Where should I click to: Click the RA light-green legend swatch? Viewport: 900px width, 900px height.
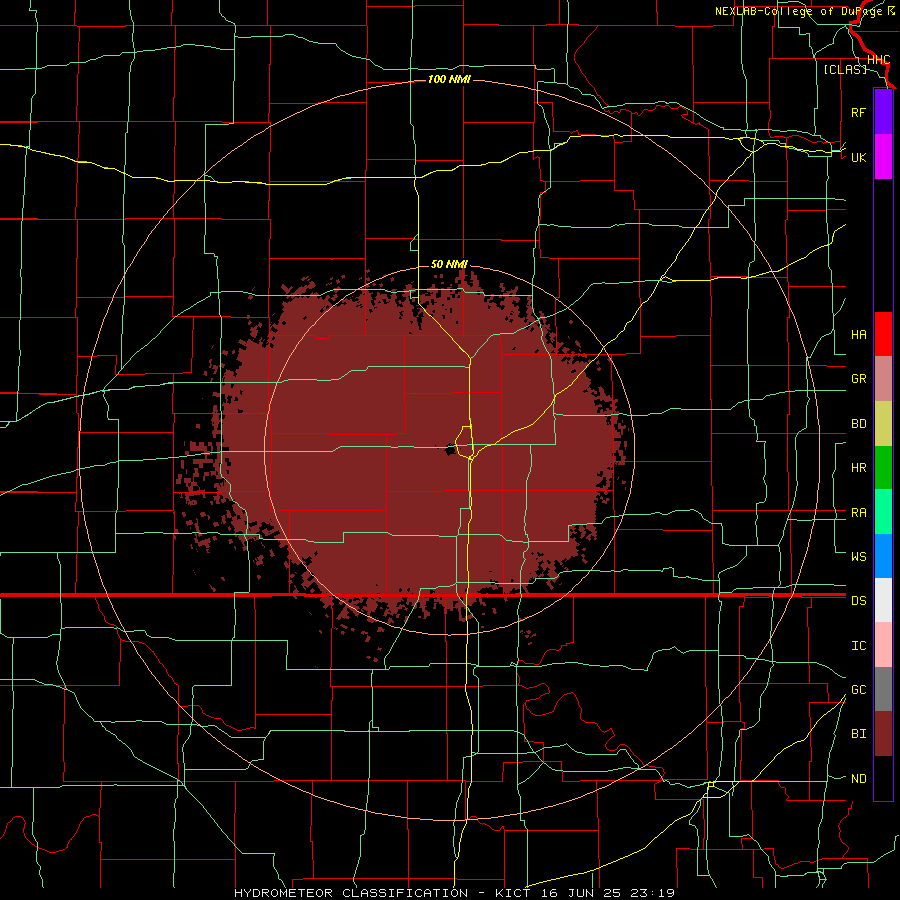[883, 512]
